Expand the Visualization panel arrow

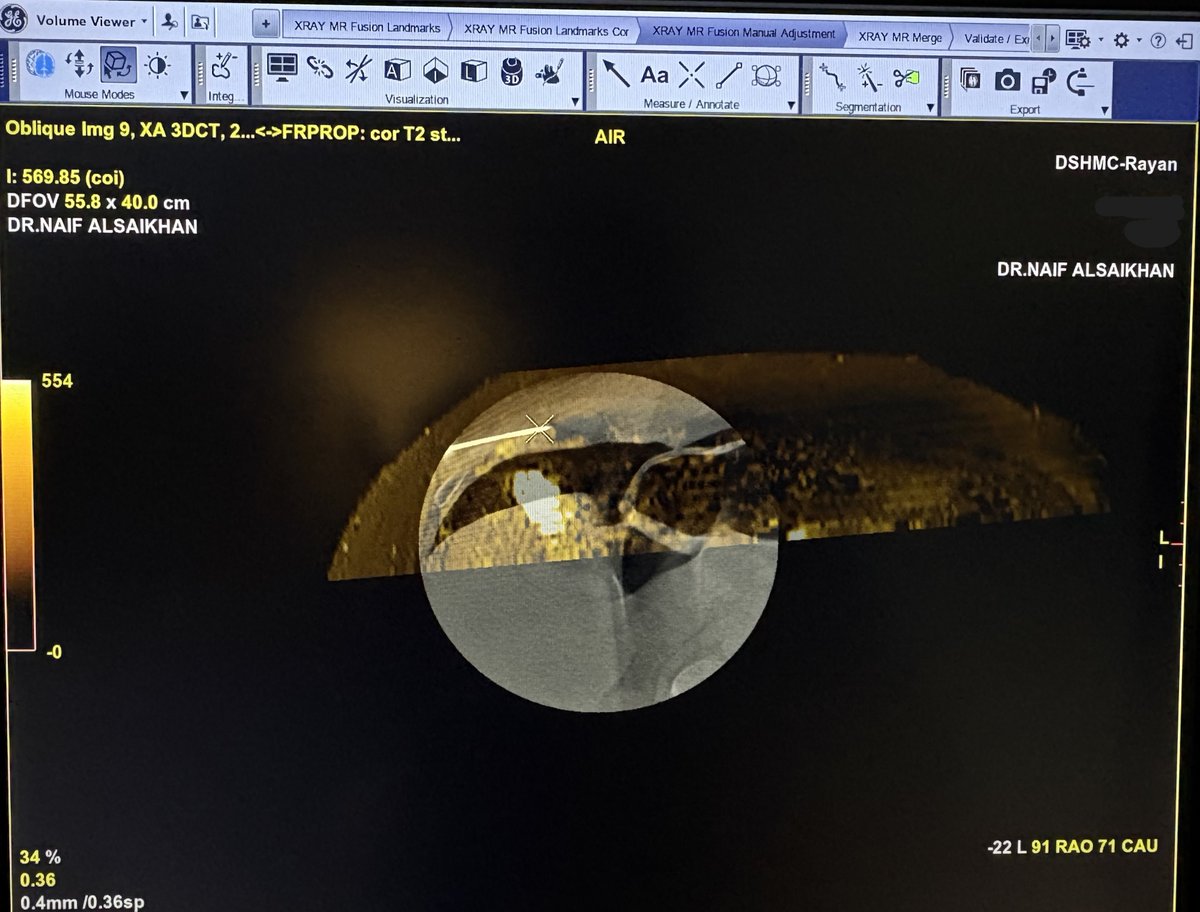(x=575, y=102)
